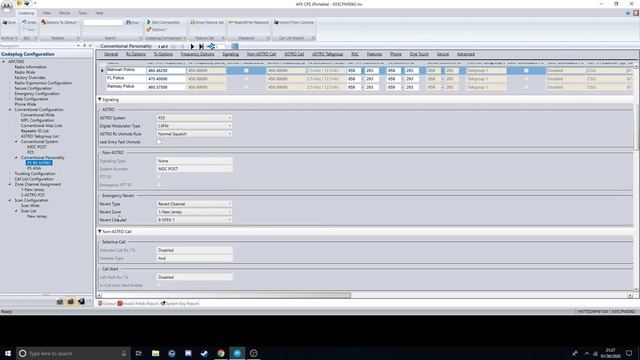Open ASTRO System dropdown
640x360 pixels.
tap(194, 118)
